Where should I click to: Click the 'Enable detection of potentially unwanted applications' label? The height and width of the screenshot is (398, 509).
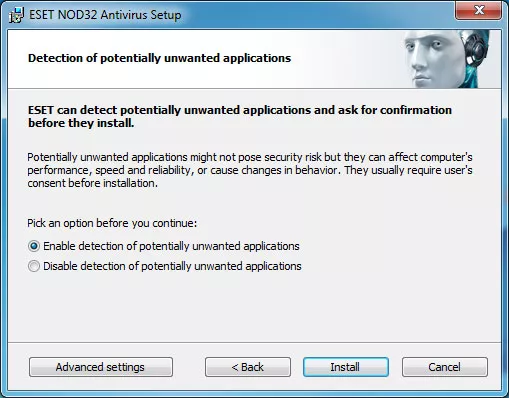[171, 246]
